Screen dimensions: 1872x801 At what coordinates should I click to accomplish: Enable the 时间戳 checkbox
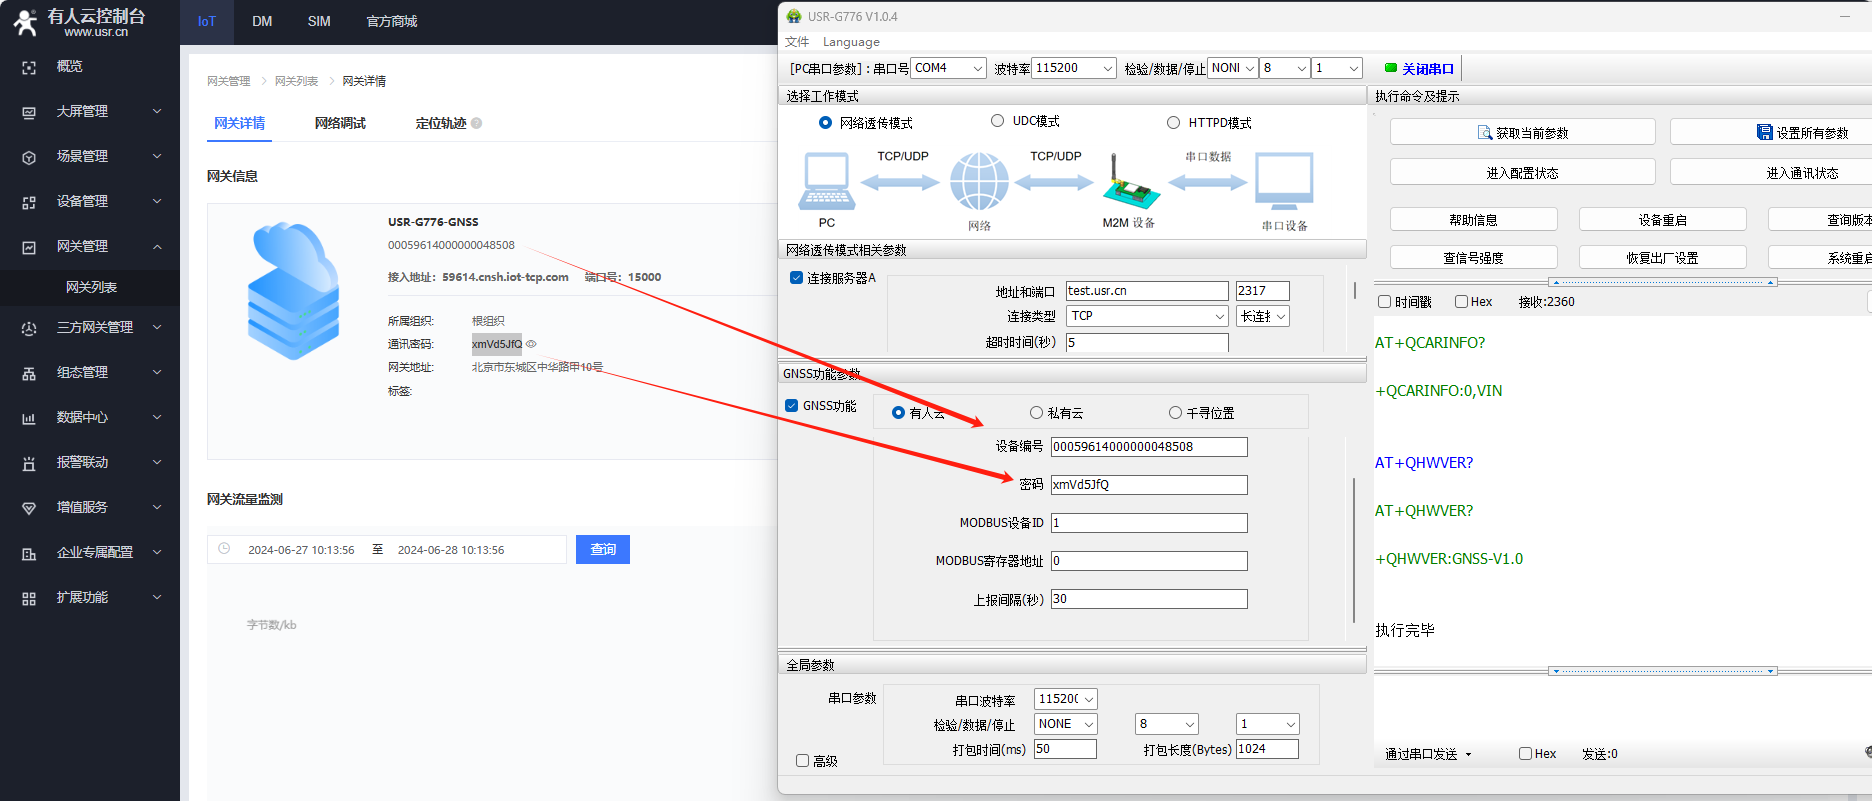coord(1385,302)
